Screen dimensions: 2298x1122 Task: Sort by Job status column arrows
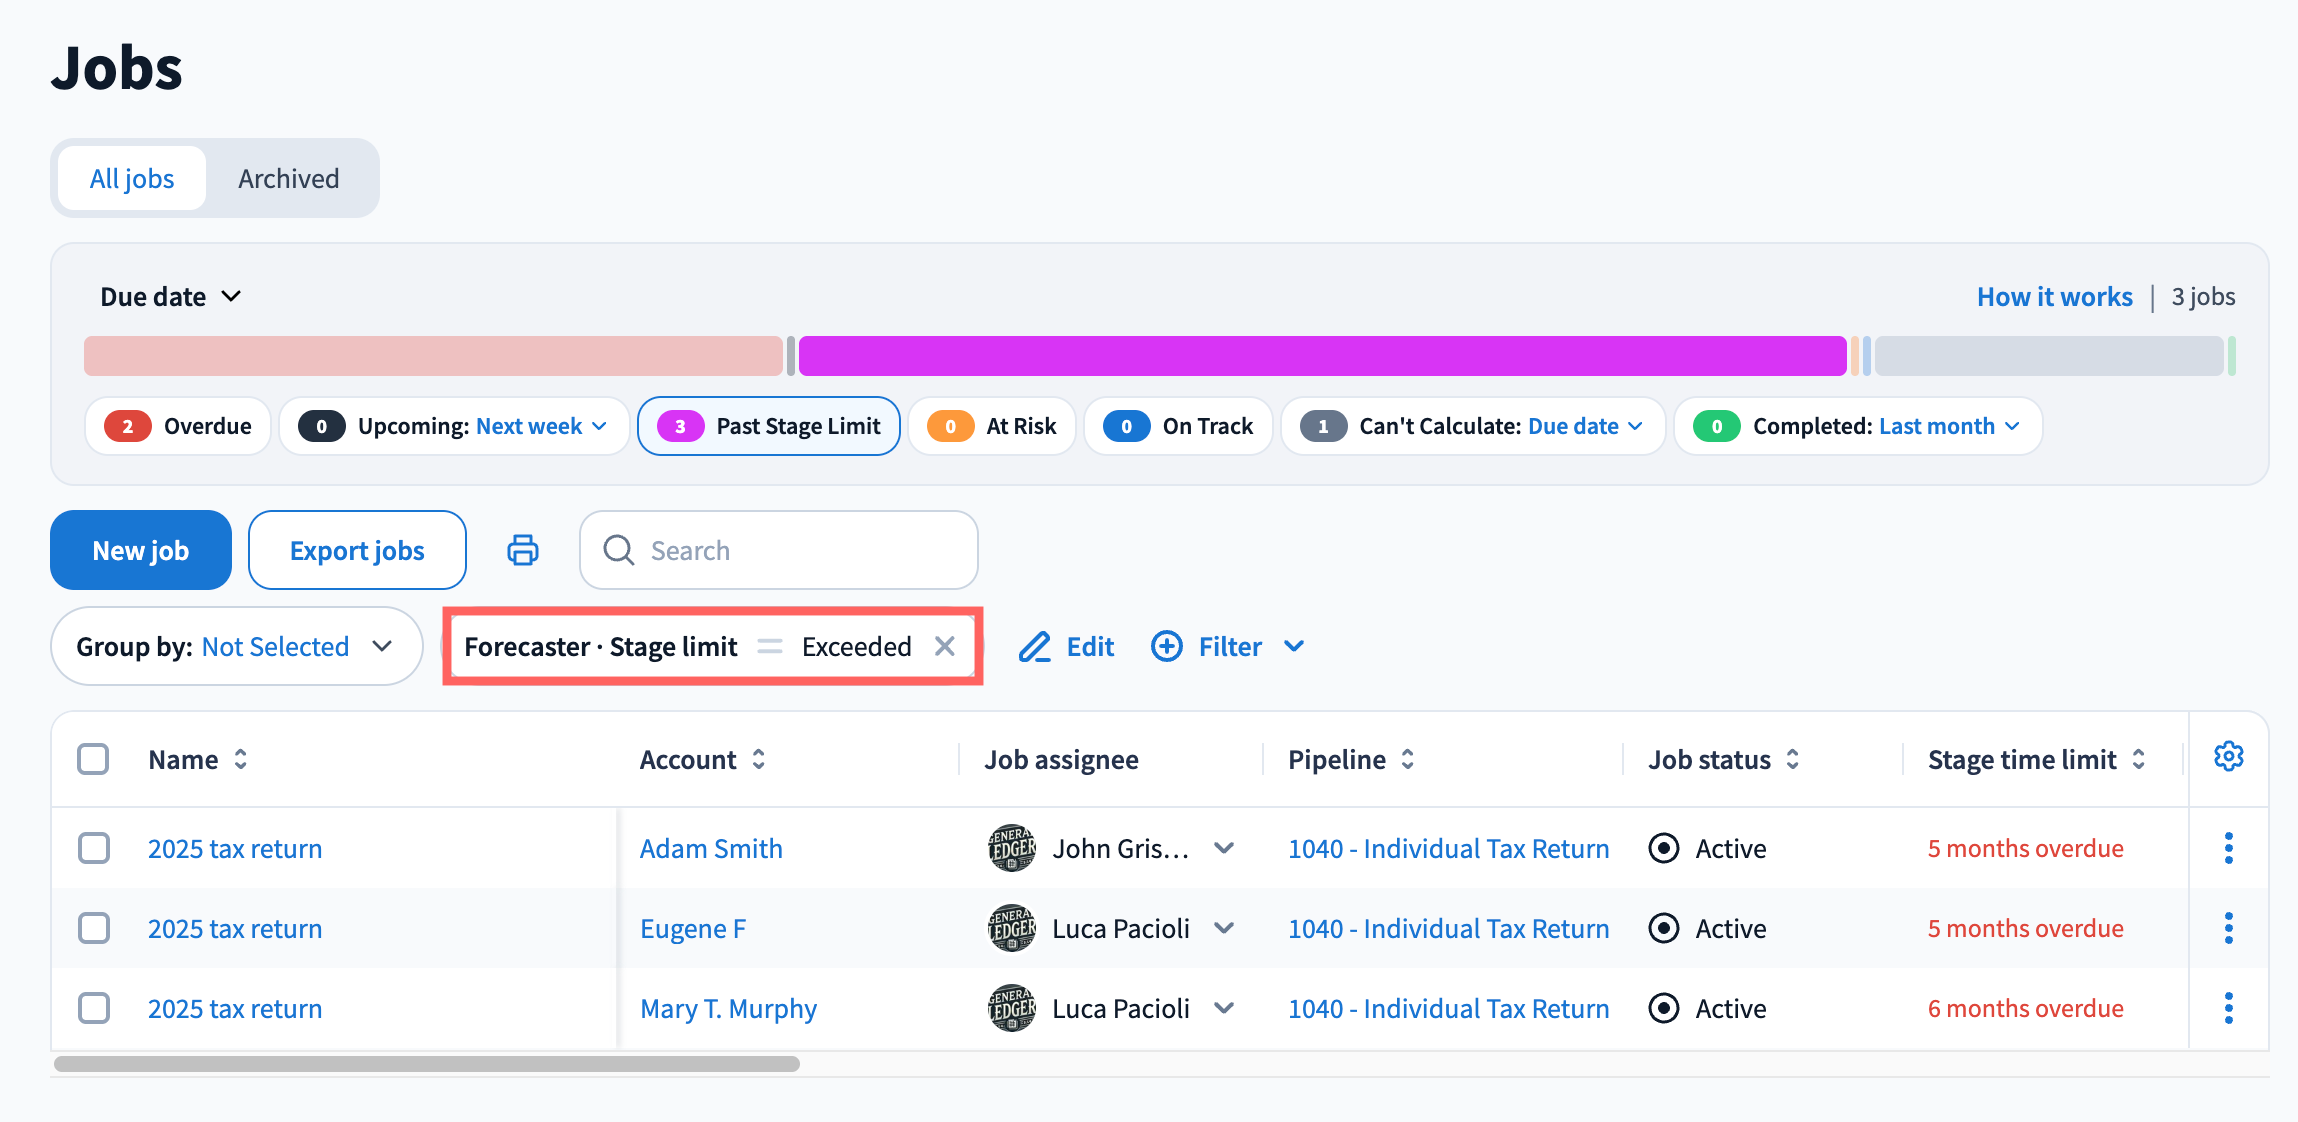(x=1793, y=759)
